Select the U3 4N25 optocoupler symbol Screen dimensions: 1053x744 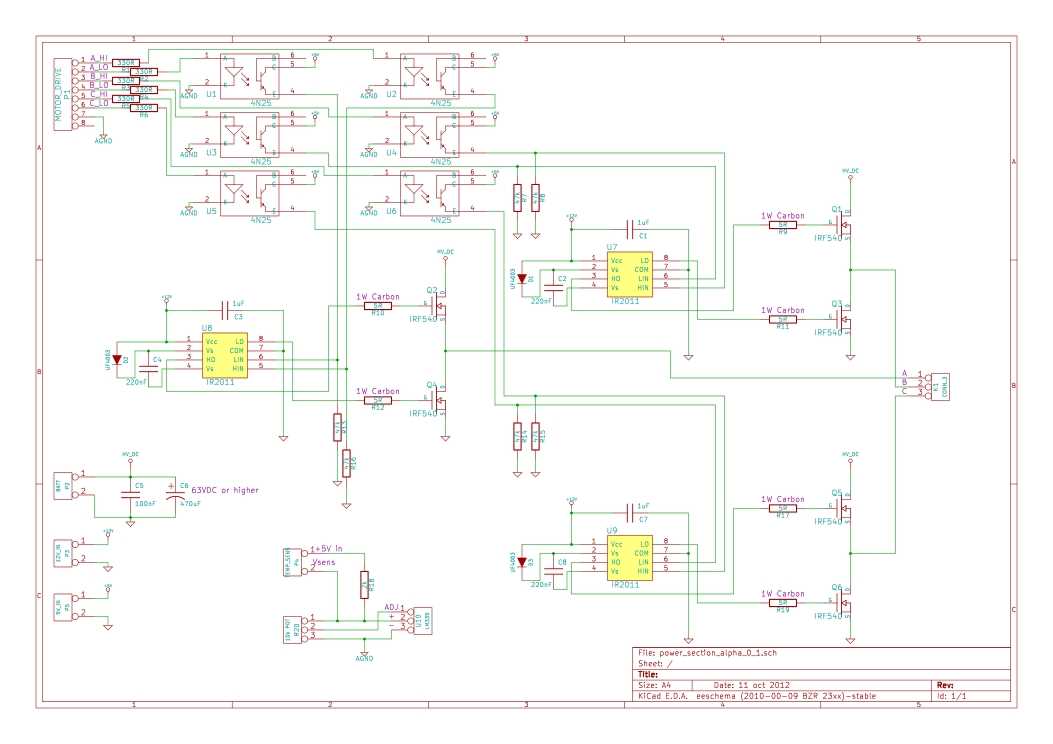pos(250,135)
